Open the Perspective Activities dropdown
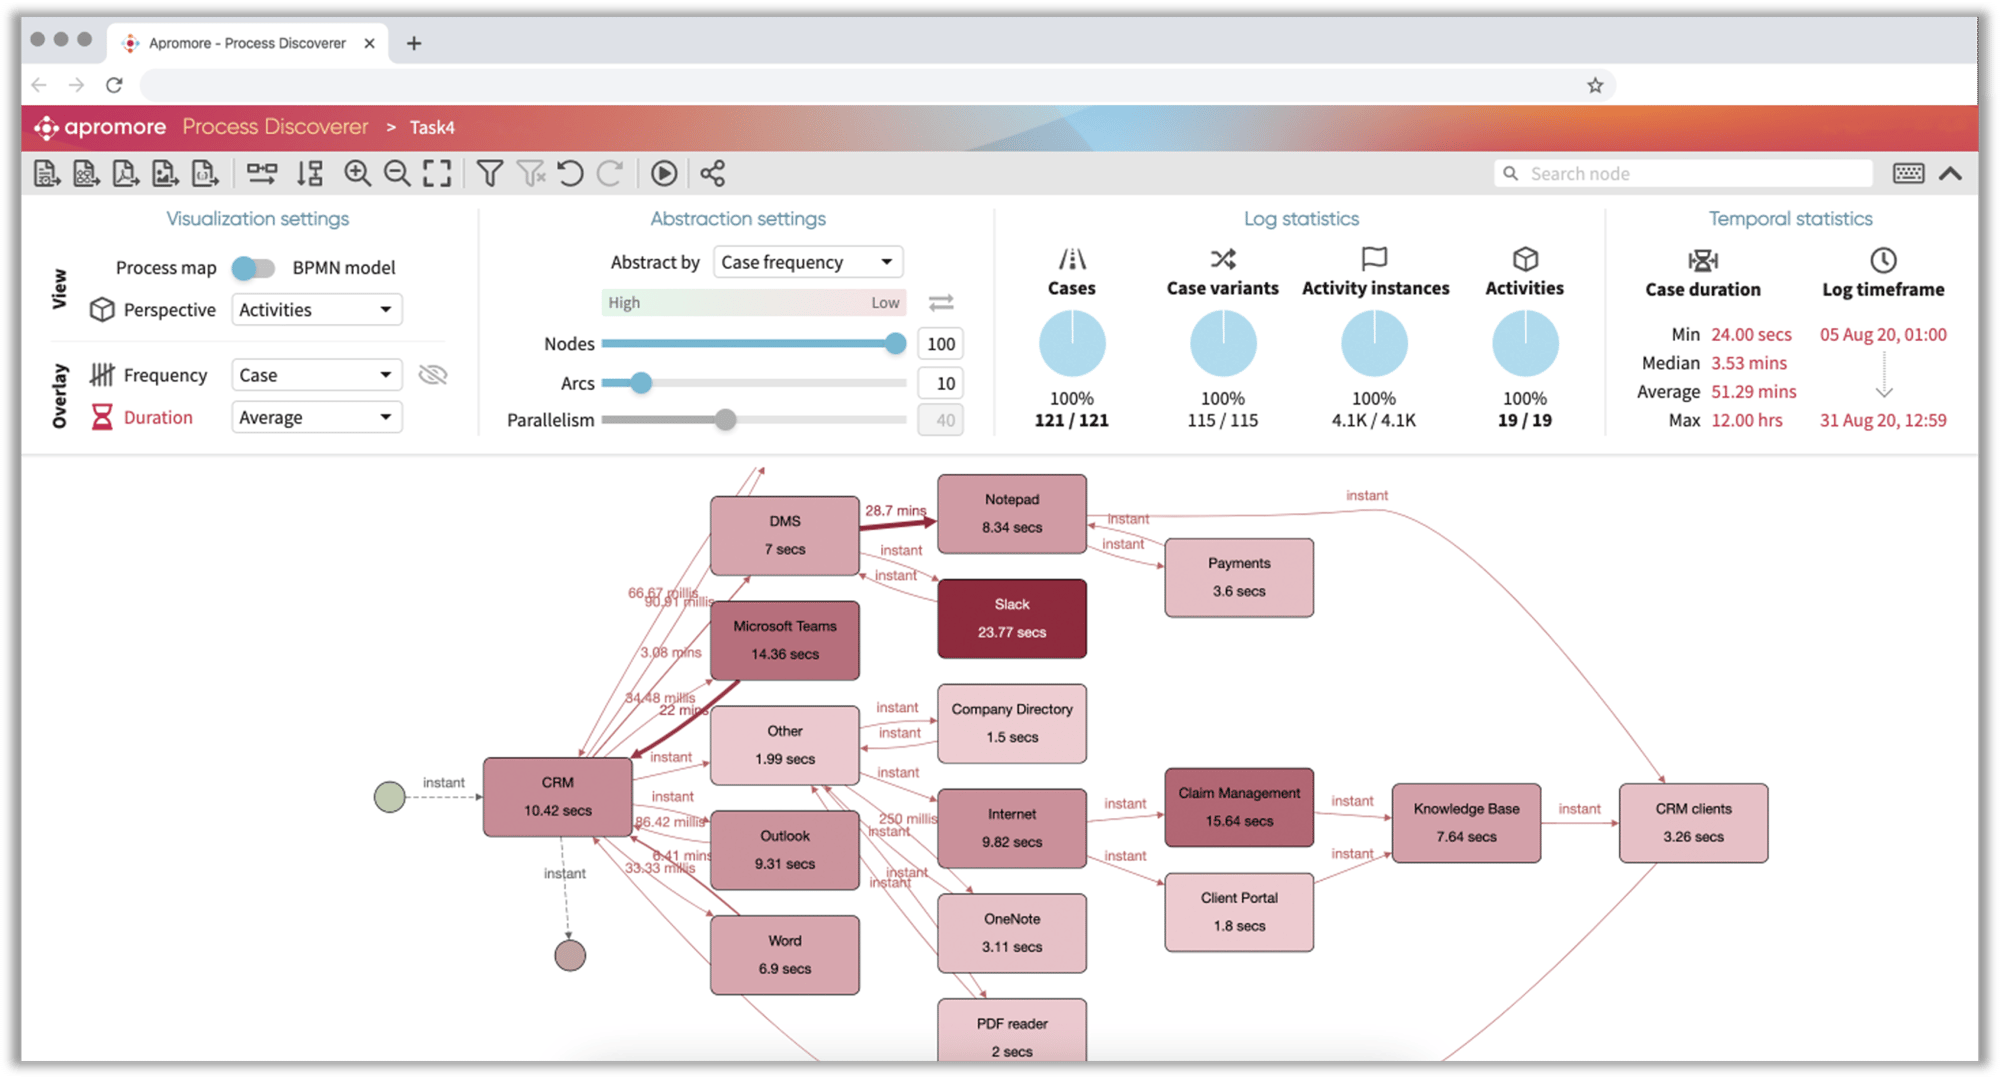The width and height of the screenshot is (2000, 1078). 316,310
